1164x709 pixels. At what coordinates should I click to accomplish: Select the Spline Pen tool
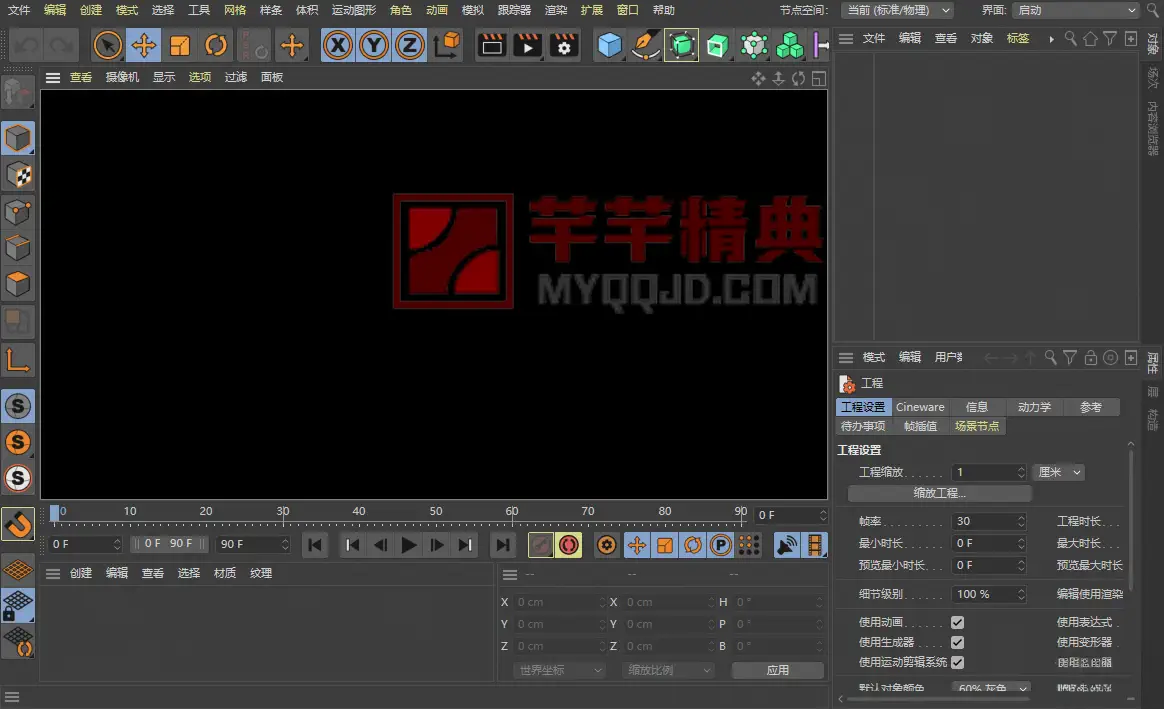[645, 45]
